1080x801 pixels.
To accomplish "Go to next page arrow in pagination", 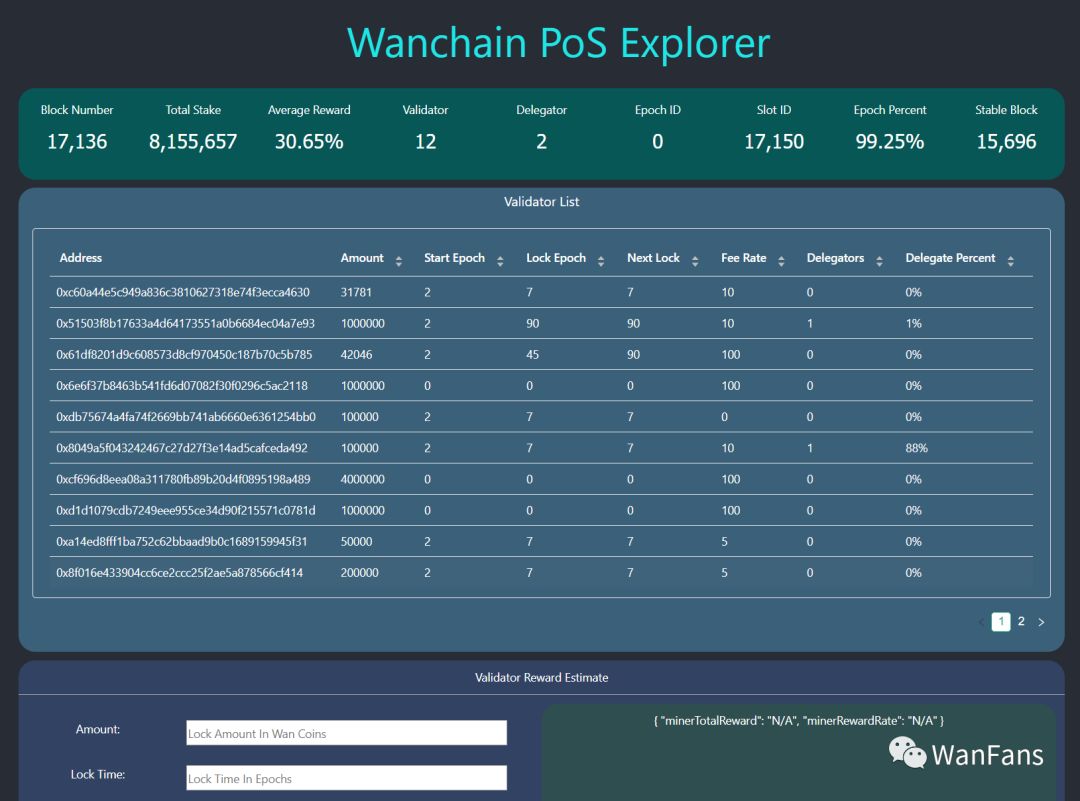I will pyautogui.click(x=1041, y=622).
